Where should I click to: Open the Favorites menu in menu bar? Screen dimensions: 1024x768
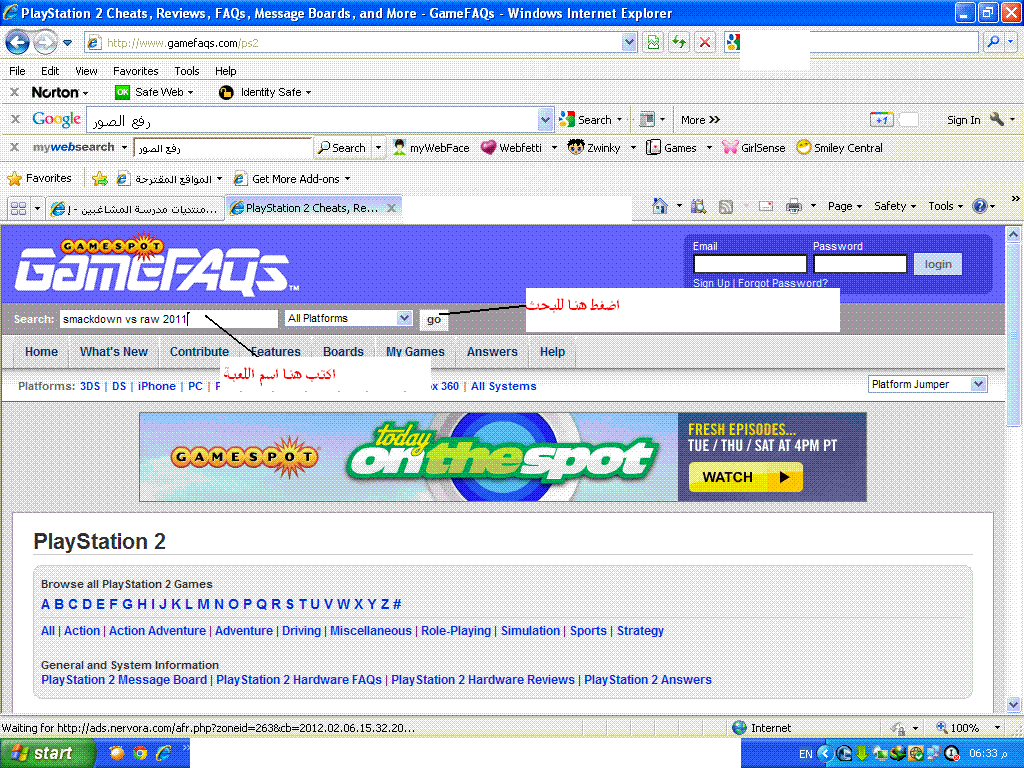tap(135, 71)
